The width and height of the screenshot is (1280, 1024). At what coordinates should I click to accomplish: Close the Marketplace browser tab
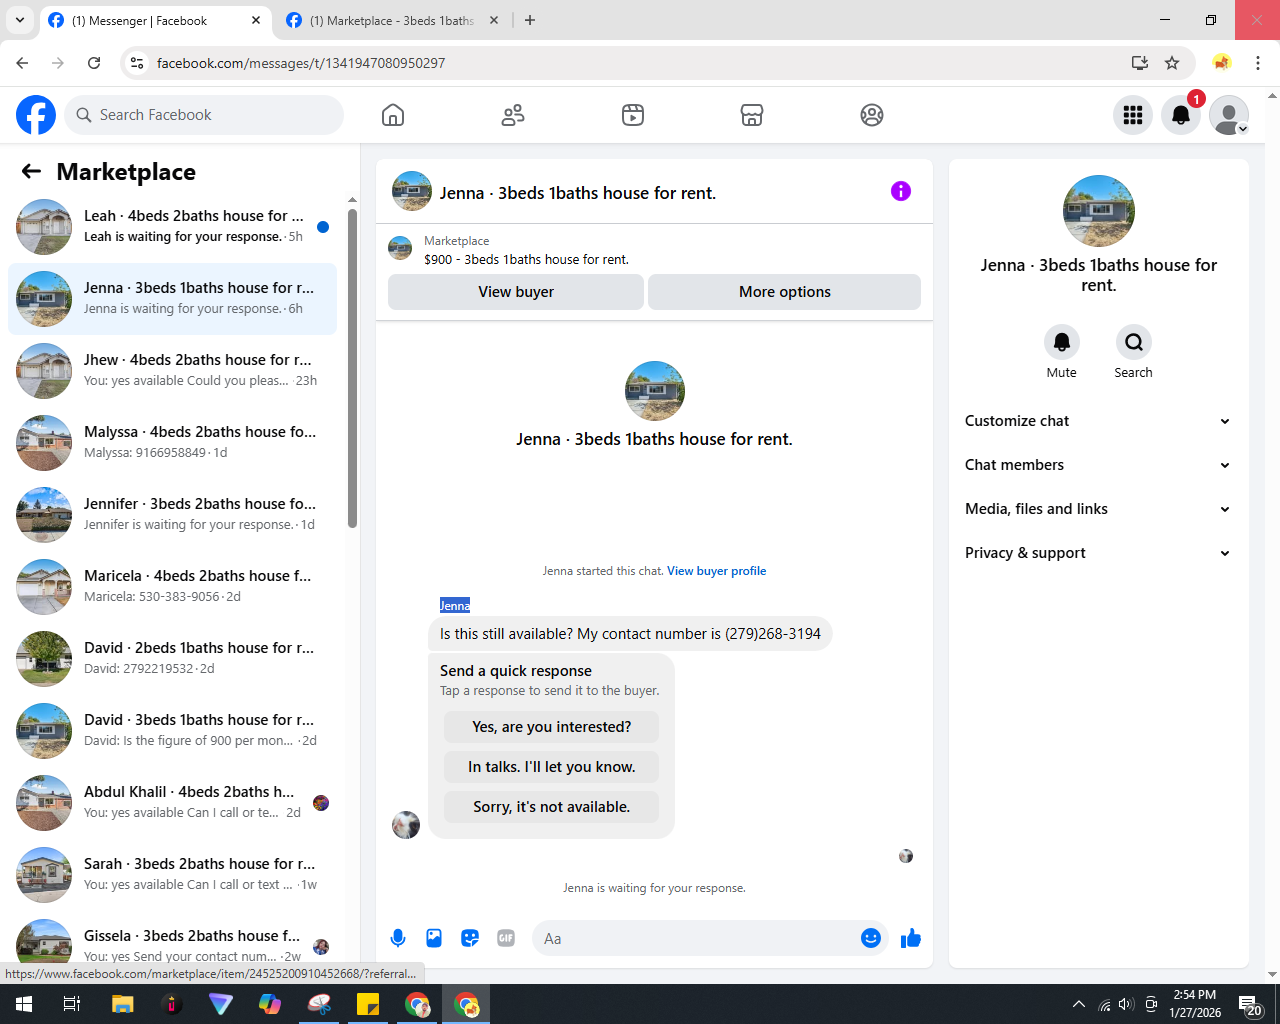tap(494, 20)
